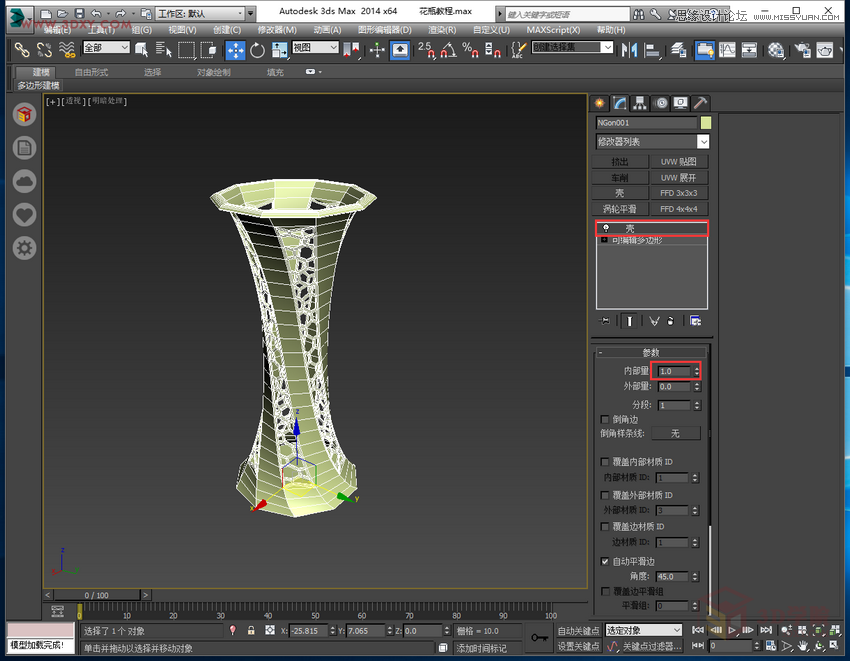Open the Create command panel tab

click(x=600, y=103)
